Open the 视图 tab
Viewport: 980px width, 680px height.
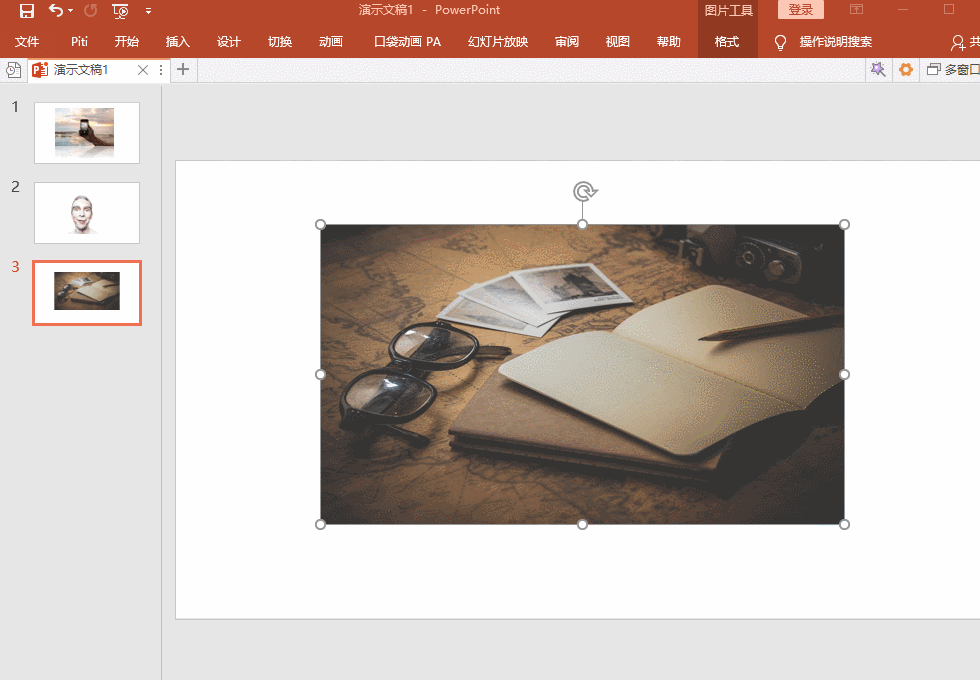tap(618, 42)
